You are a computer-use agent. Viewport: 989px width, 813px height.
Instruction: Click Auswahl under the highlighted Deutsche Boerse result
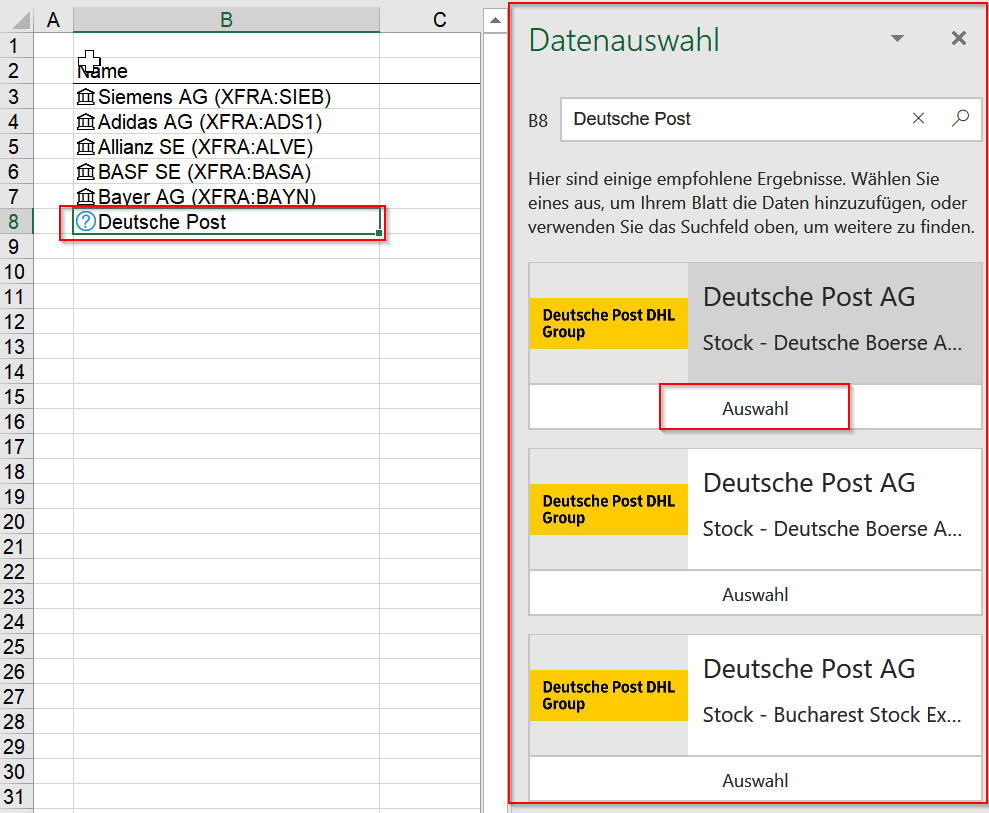755,408
